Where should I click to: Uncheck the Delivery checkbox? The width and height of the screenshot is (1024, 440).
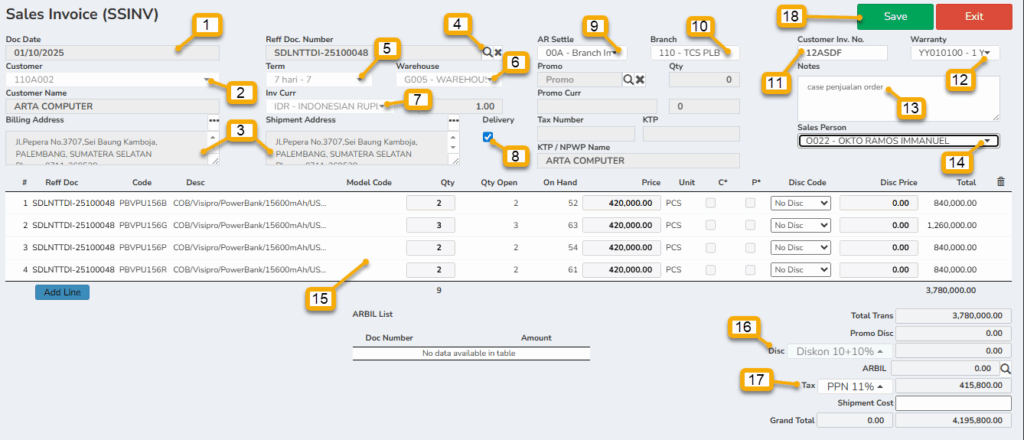click(x=488, y=137)
